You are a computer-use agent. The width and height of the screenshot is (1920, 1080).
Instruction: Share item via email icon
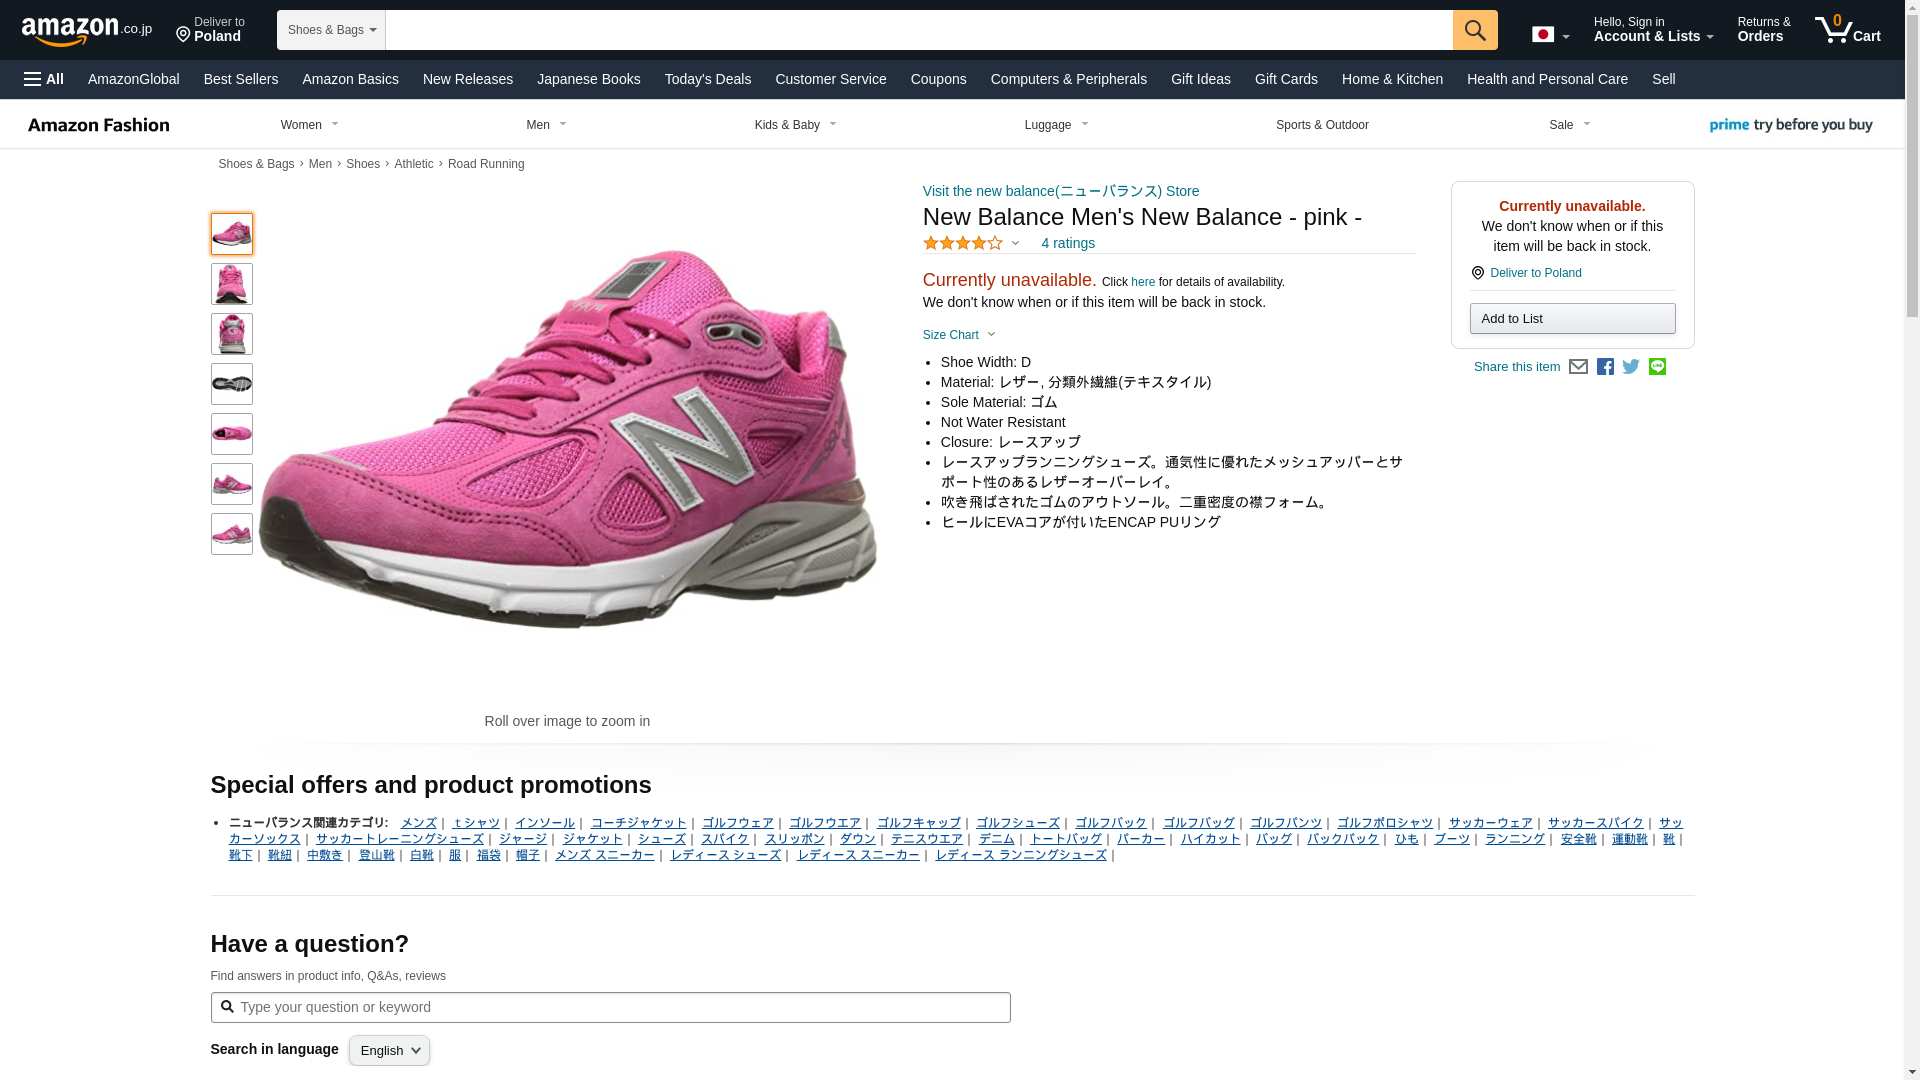click(x=1578, y=367)
